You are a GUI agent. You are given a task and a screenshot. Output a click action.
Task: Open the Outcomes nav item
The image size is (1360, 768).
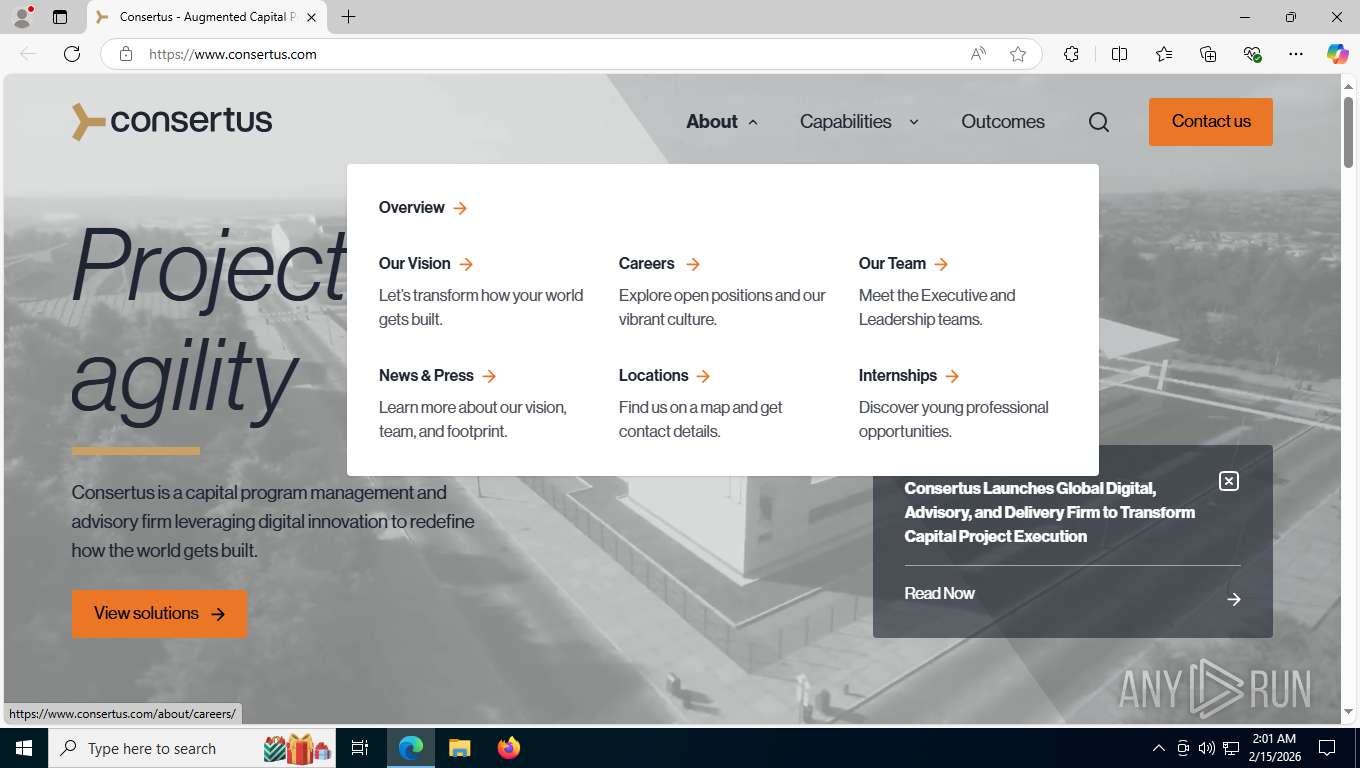pyautogui.click(x=1003, y=122)
